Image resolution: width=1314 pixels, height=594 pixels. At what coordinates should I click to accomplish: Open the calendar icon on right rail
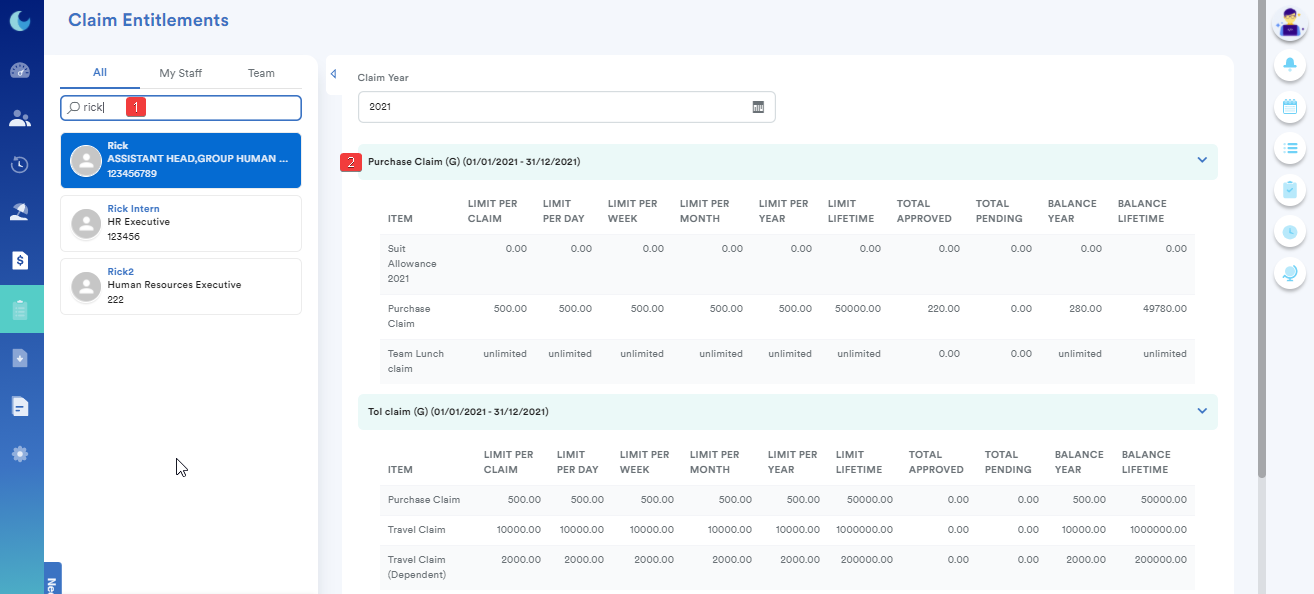pyautogui.click(x=1289, y=106)
